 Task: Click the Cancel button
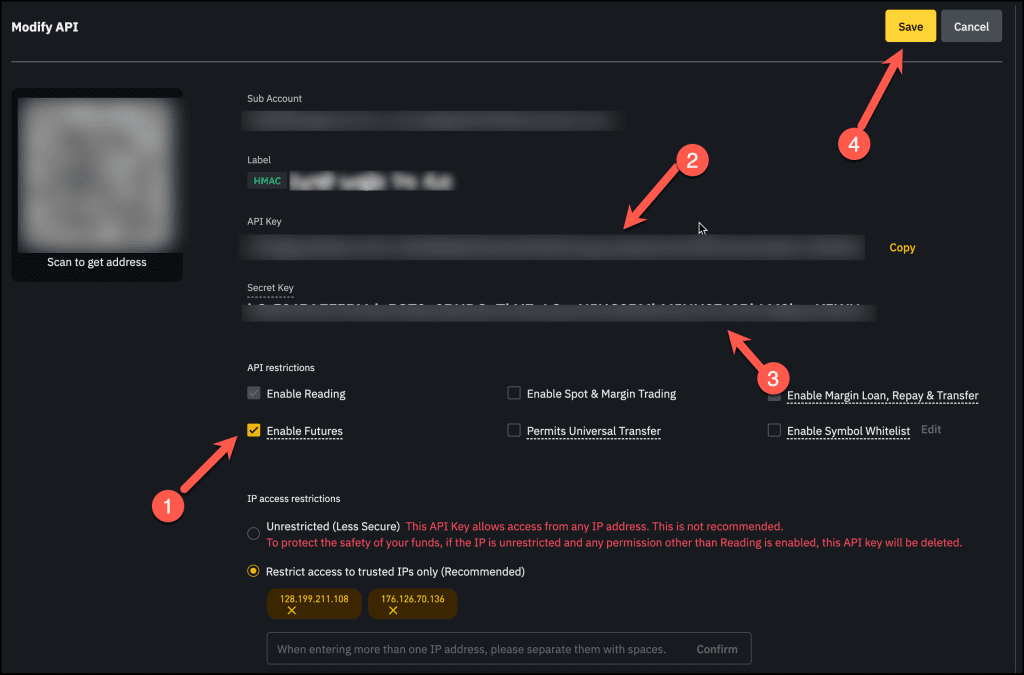(971, 27)
